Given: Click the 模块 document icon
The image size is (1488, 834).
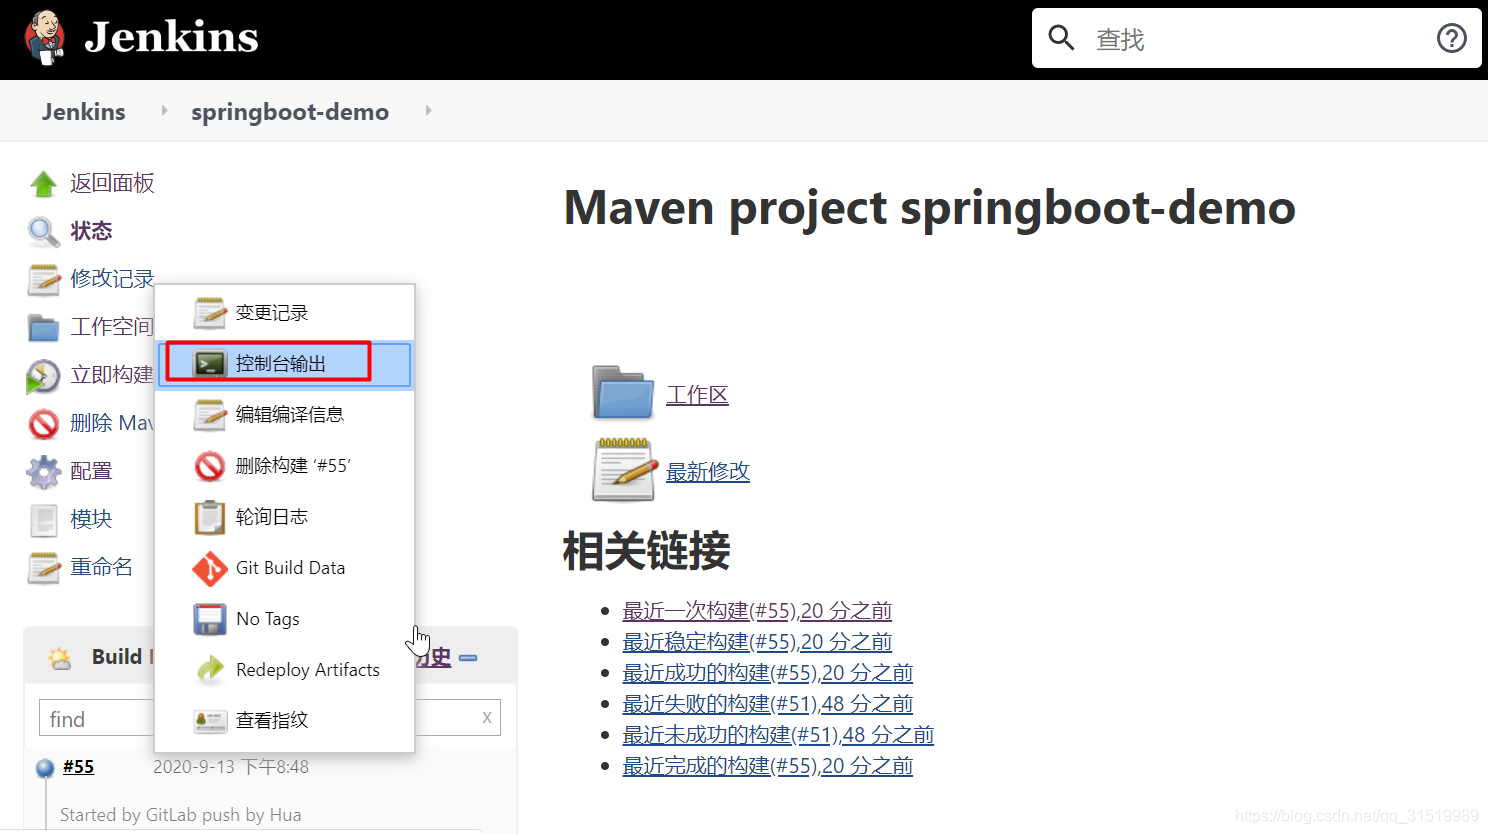Looking at the screenshot, I should [x=43, y=519].
